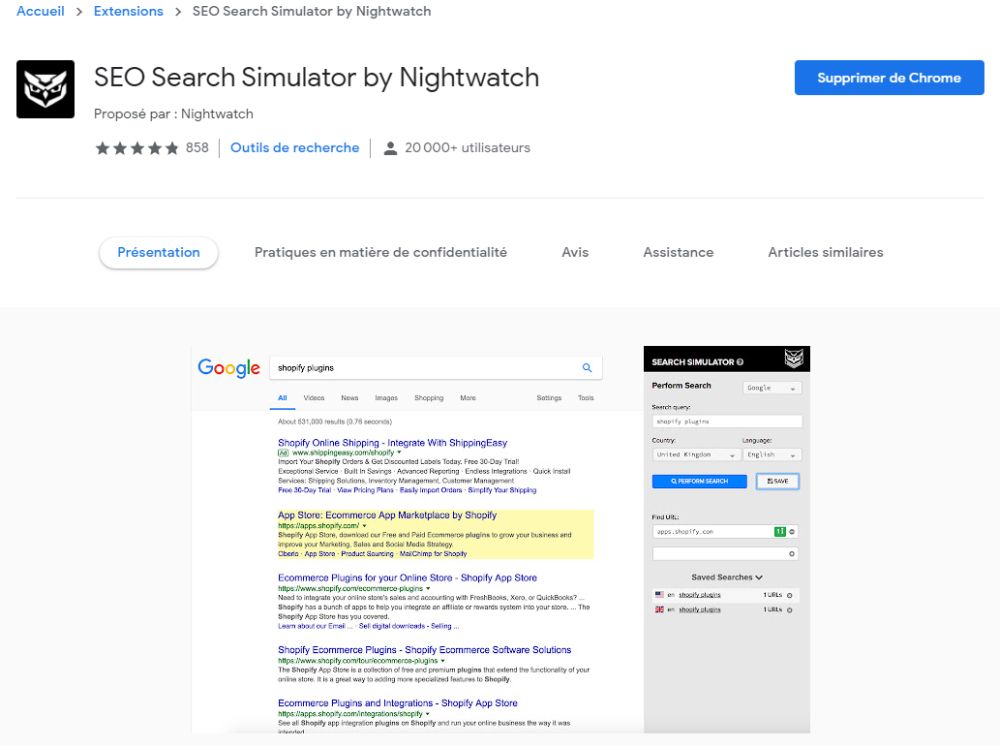
Task: Click the Save button in simulator
Action: pyautogui.click(x=777, y=481)
